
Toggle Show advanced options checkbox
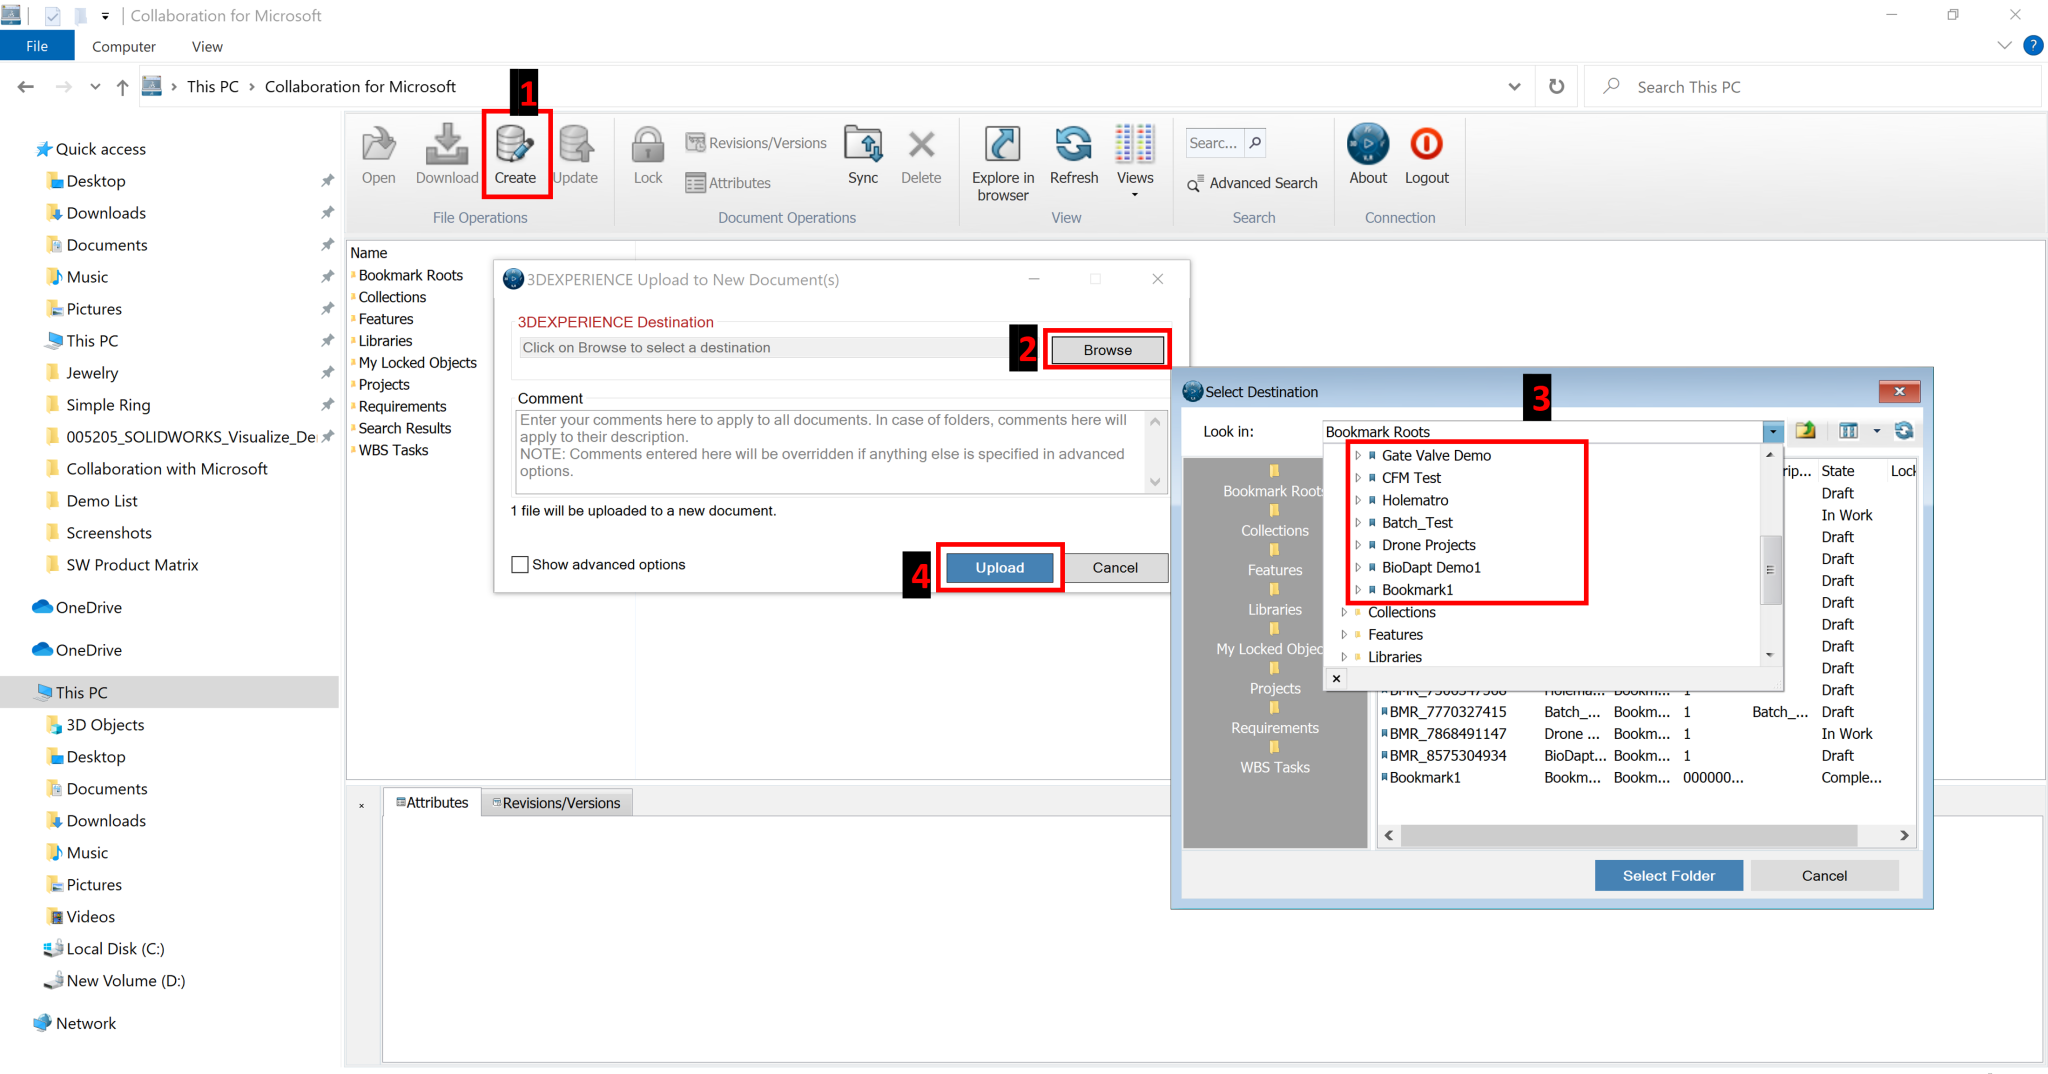coord(520,565)
